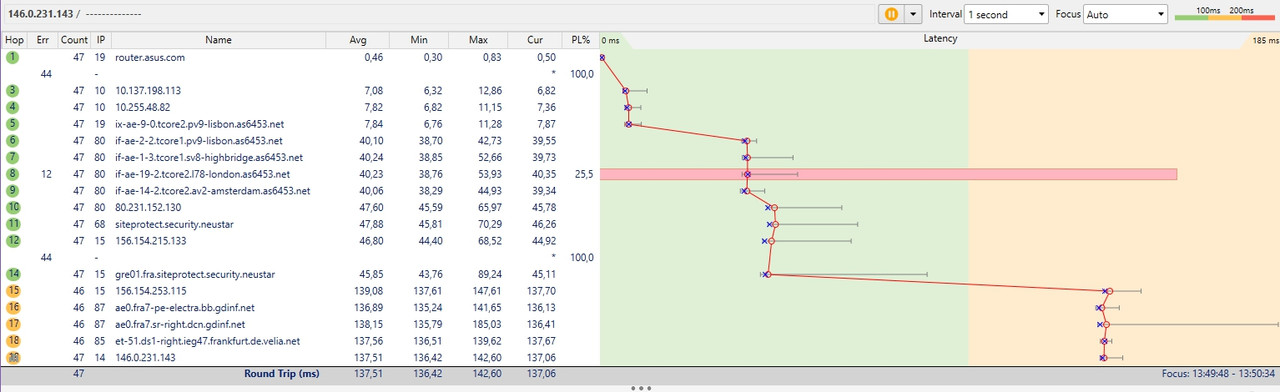
Task: Click the Round Trip (ms) summary label
Action: click(x=281, y=374)
